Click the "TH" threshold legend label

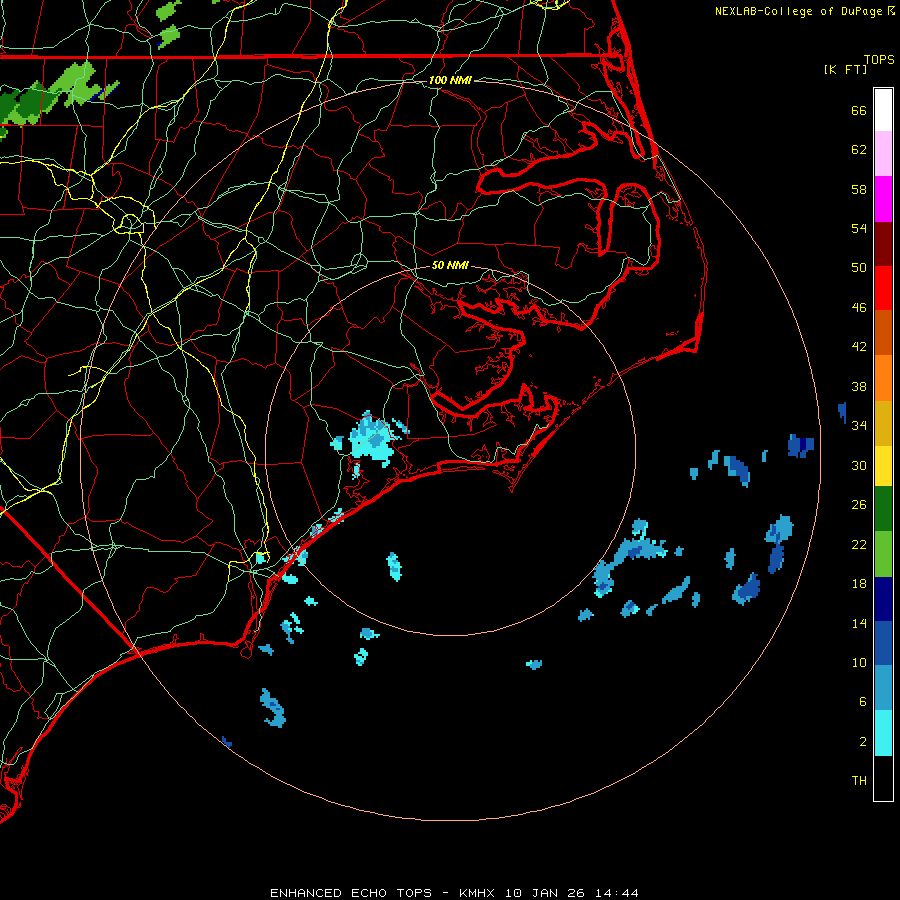point(859,781)
